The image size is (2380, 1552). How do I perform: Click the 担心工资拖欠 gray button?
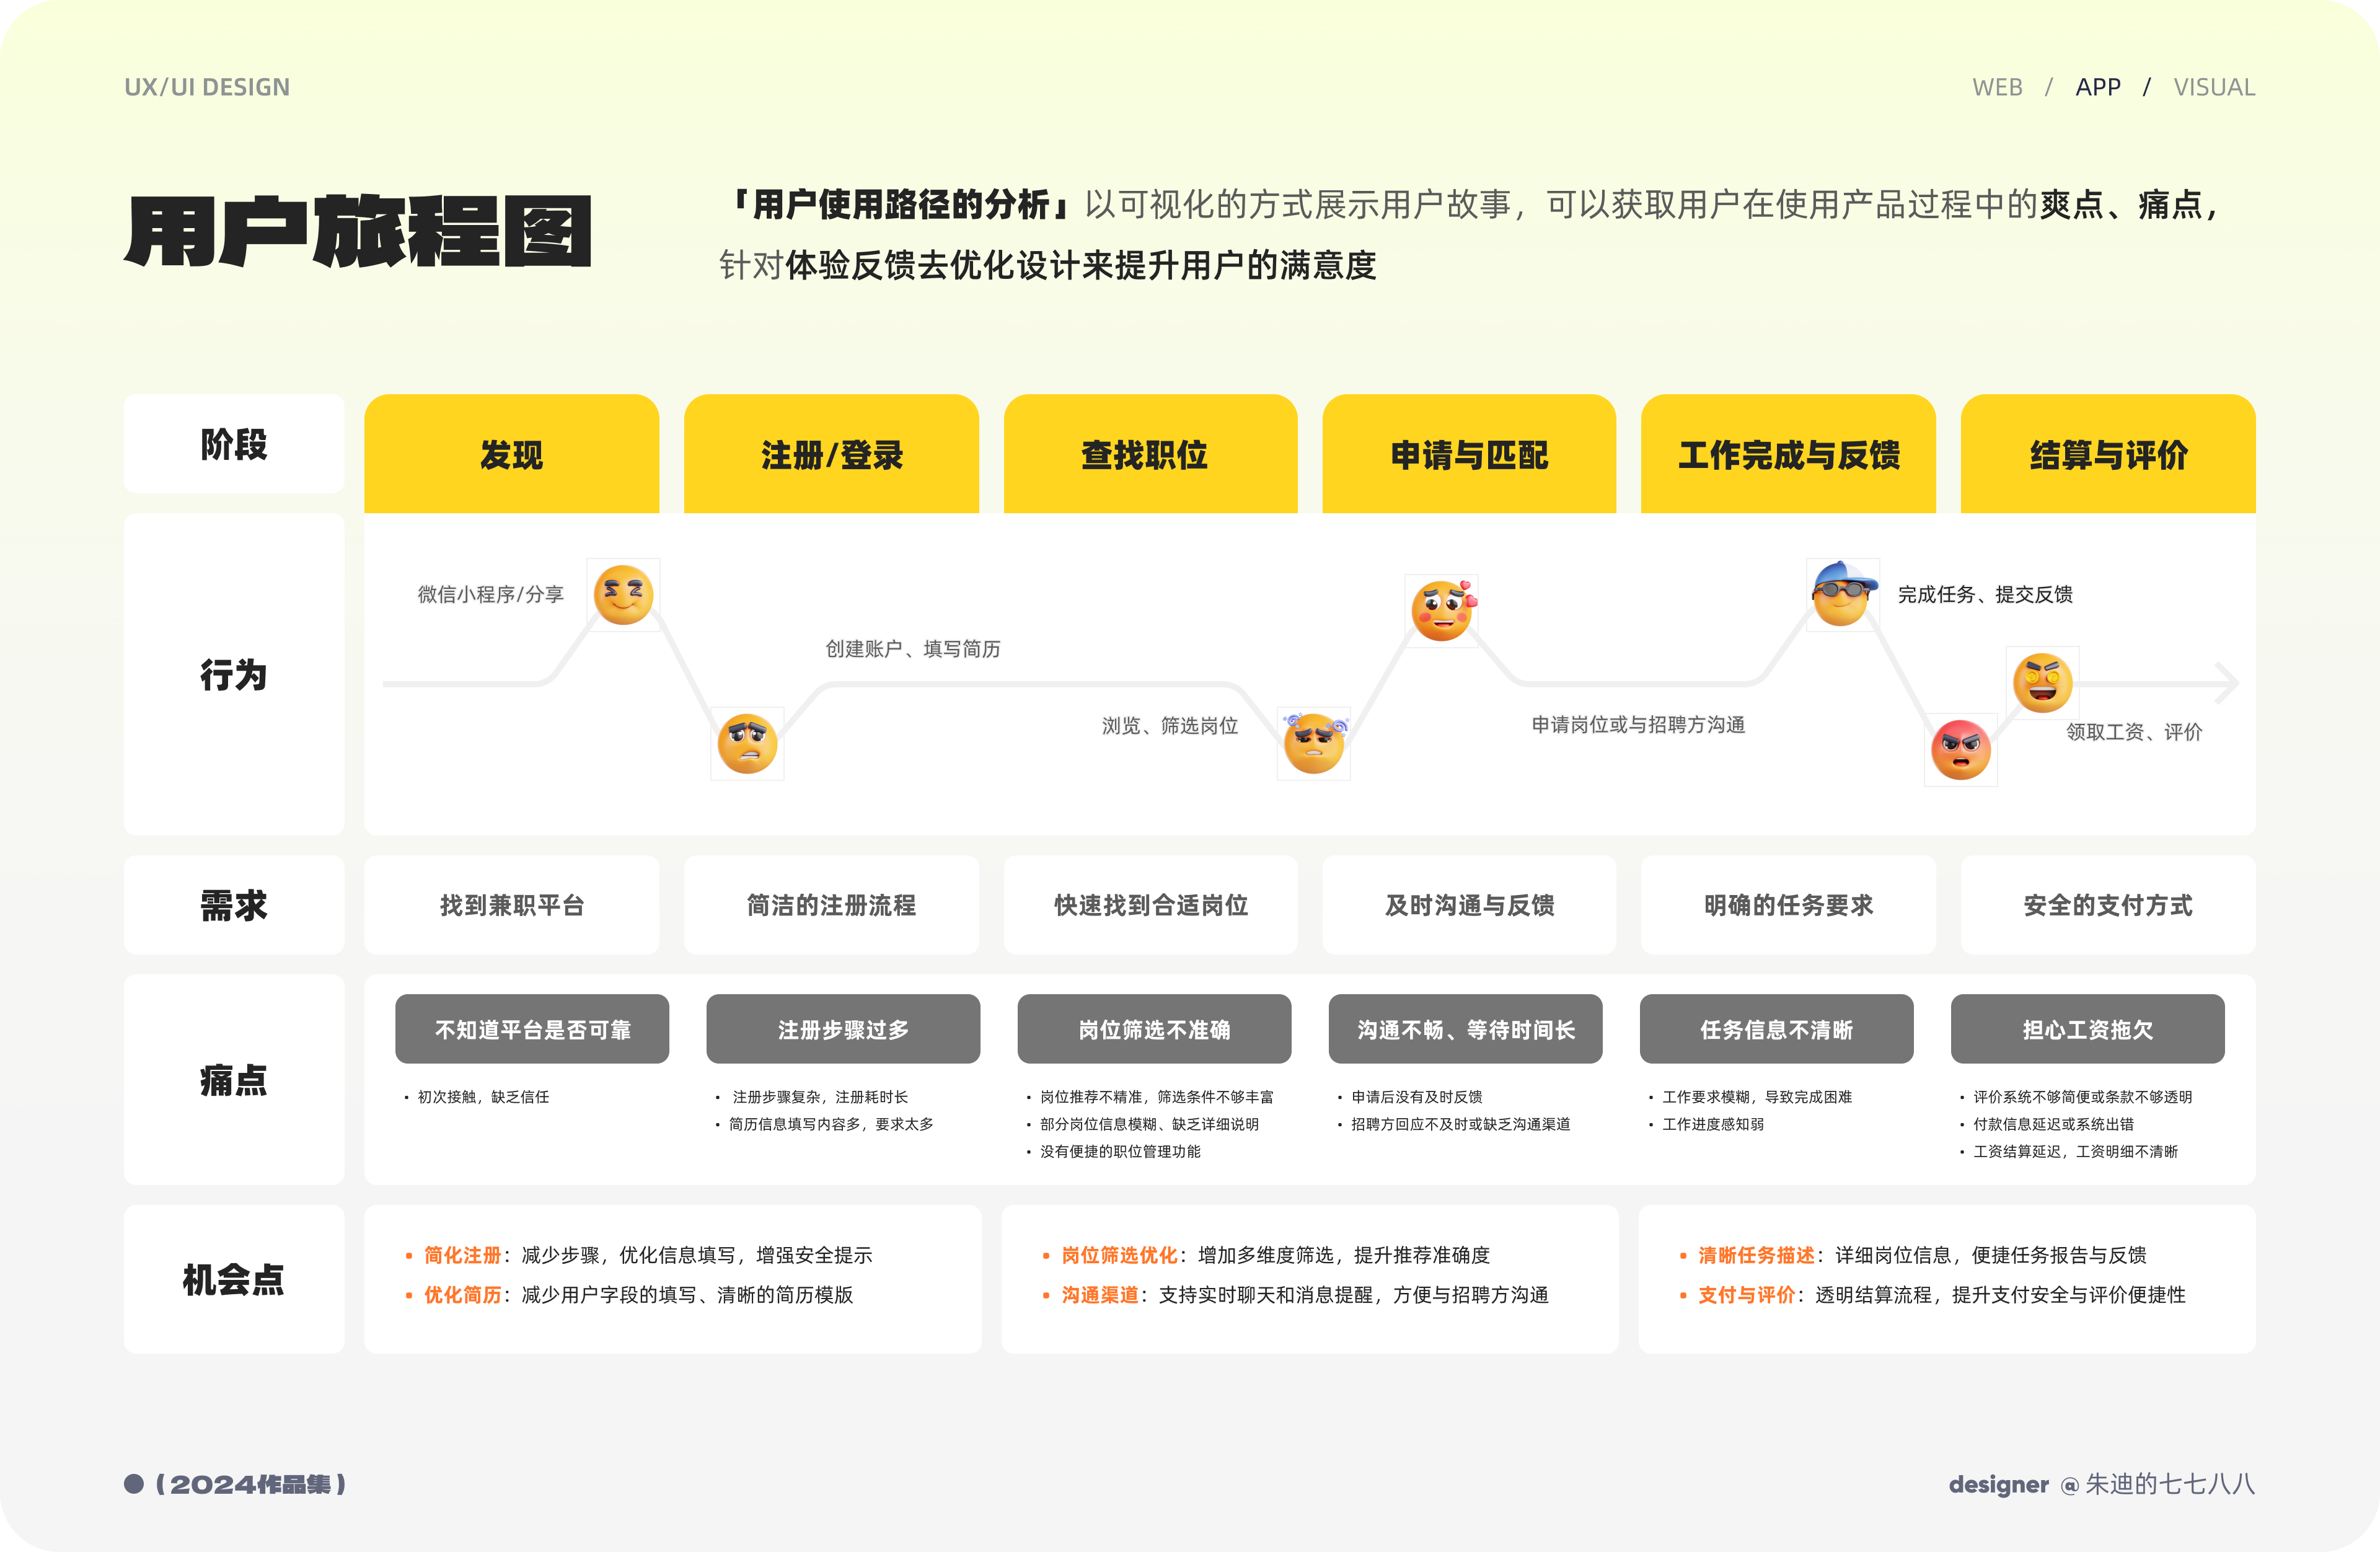click(x=2087, y=1029)
